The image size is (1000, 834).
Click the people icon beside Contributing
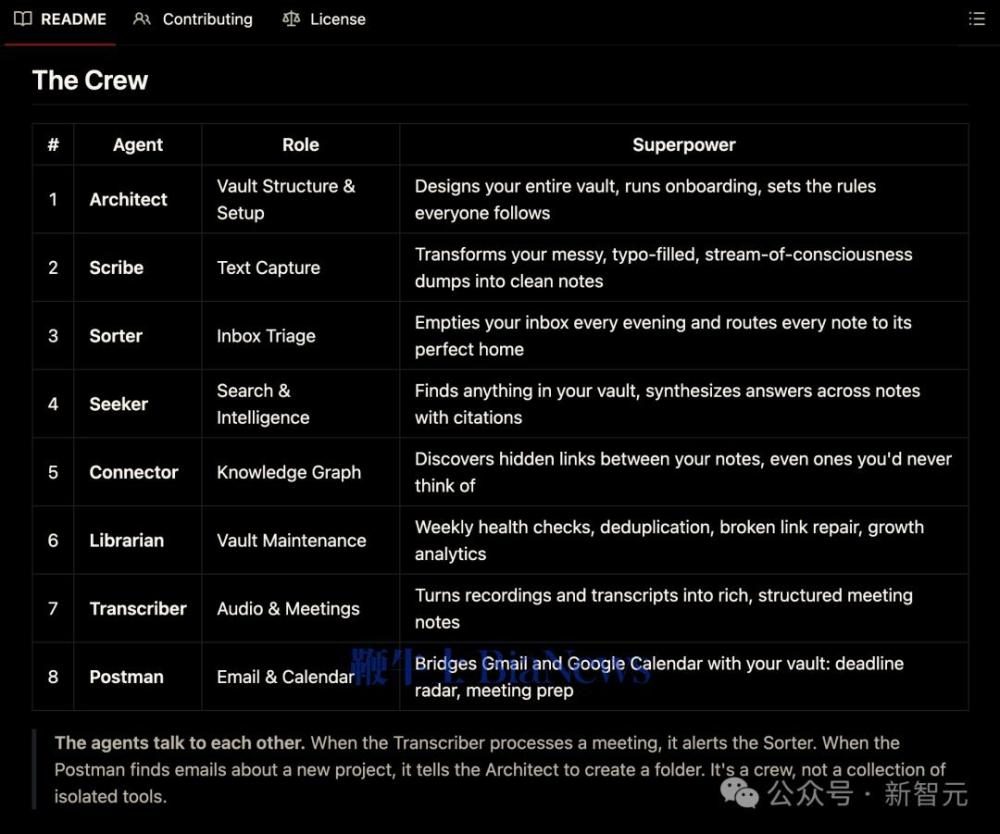point(142,19)
